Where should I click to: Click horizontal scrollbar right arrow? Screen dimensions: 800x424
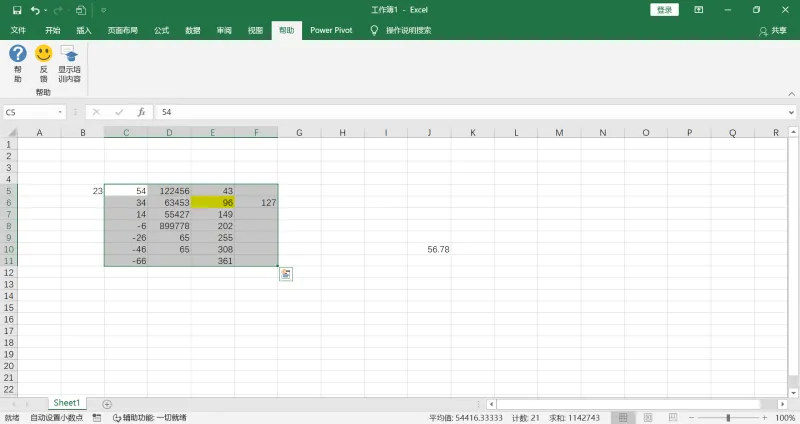(783, 404)
